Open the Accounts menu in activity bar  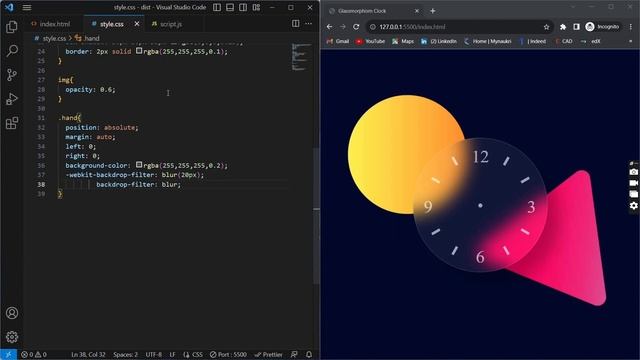(x=12, y=313)
